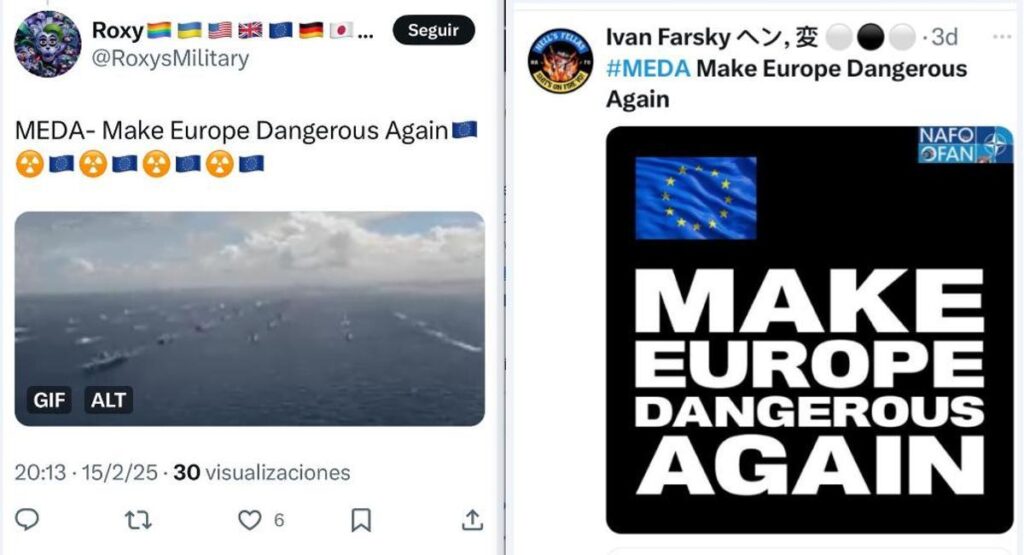
Task: Open the Make Europe Dangerous Again image
Action: (810, 330)
